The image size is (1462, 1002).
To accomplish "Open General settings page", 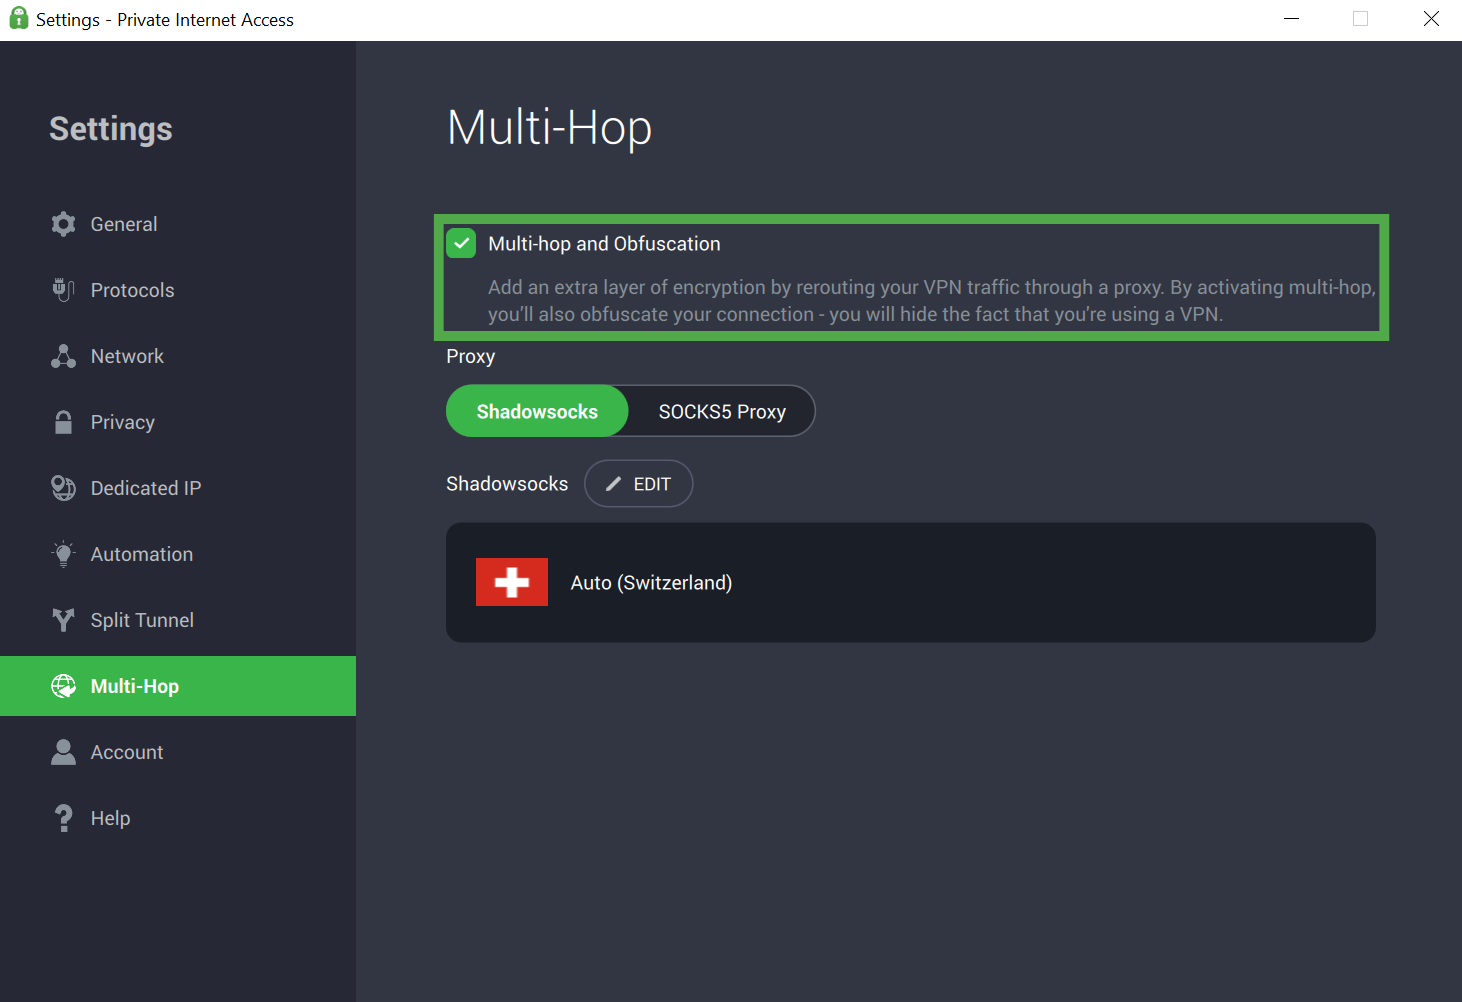I will [x=178, y=224].
